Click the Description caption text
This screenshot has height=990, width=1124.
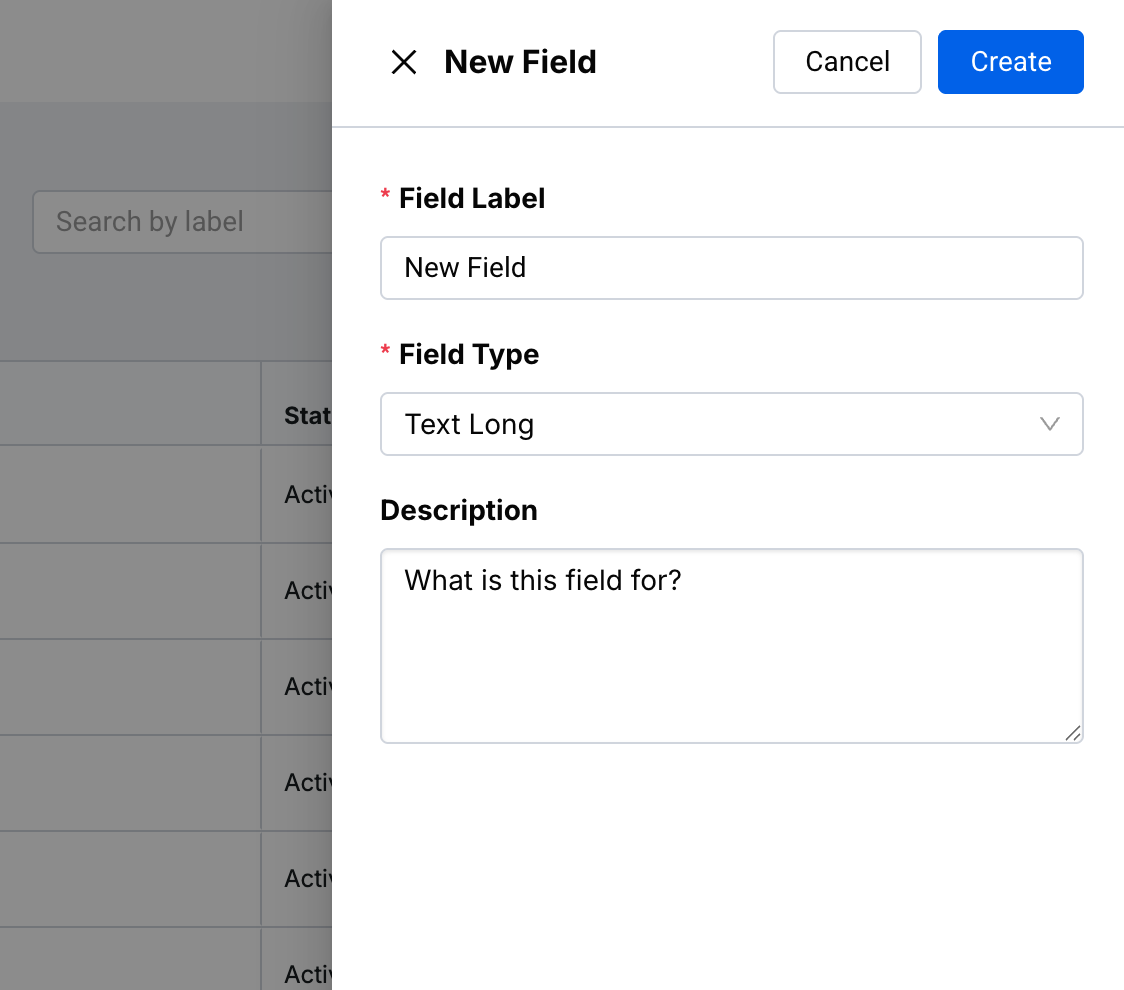(459, 510)
